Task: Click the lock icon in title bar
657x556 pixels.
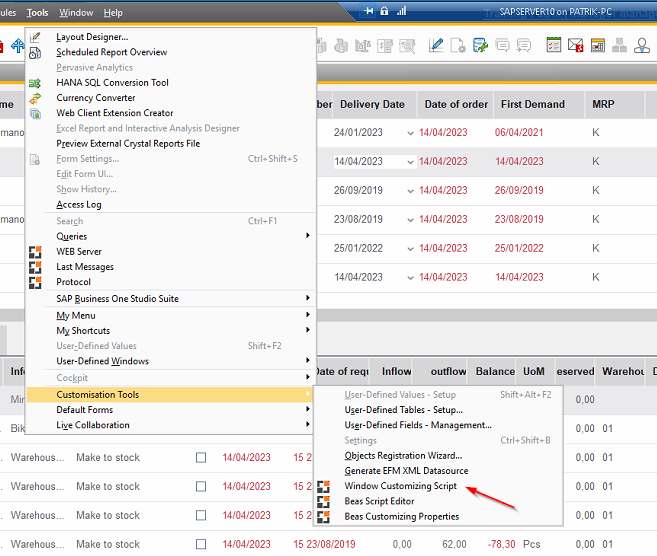Action: click(384, 11)
